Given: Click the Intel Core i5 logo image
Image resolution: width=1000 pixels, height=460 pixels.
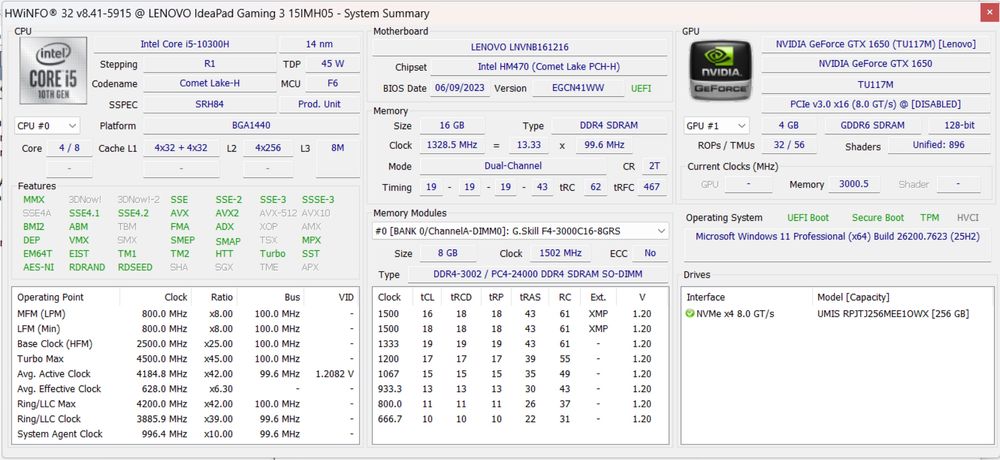Looking at the screenshot, I should click(53, 71).
